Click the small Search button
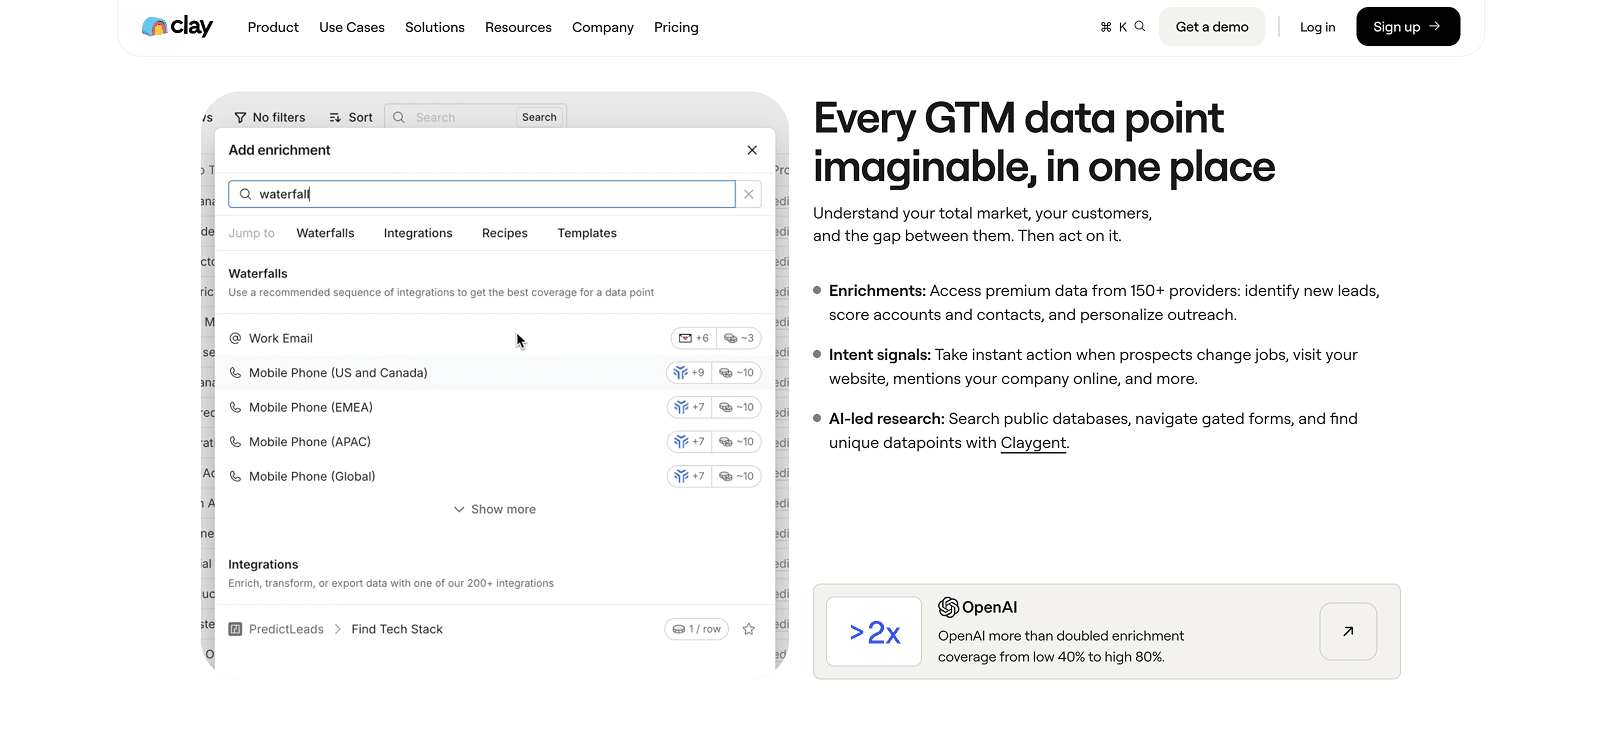Image resolution: width=1600 pixels, height=734 pixels. 539,117
